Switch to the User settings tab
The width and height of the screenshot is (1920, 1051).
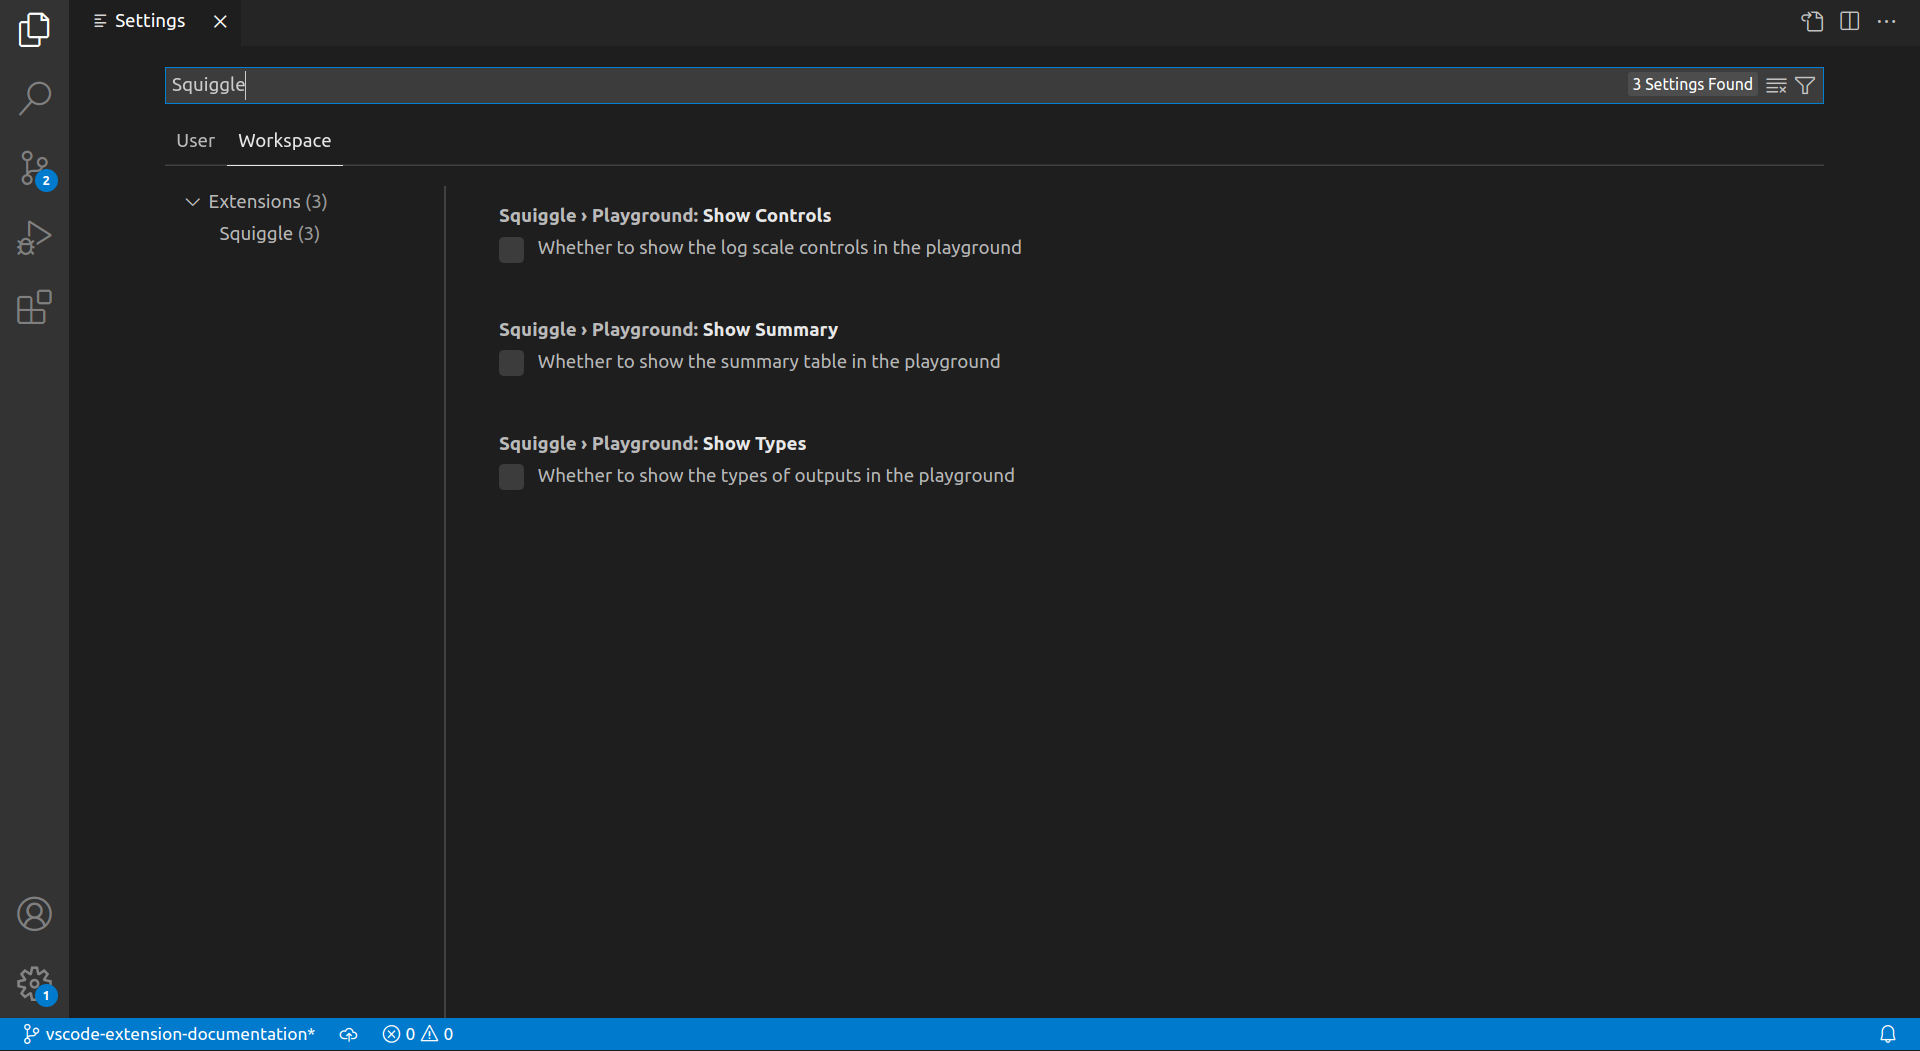click(x=195, y=141)
